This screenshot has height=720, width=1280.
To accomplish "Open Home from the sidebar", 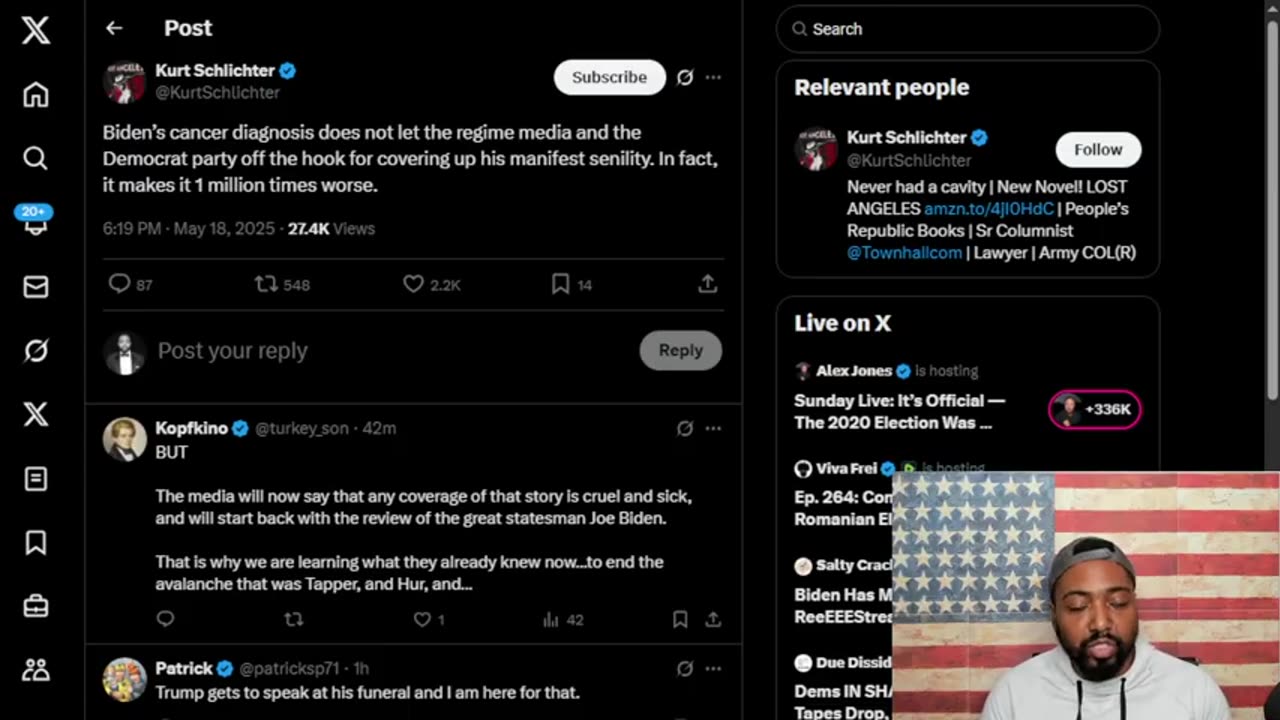I will click(x=36, y=95).
